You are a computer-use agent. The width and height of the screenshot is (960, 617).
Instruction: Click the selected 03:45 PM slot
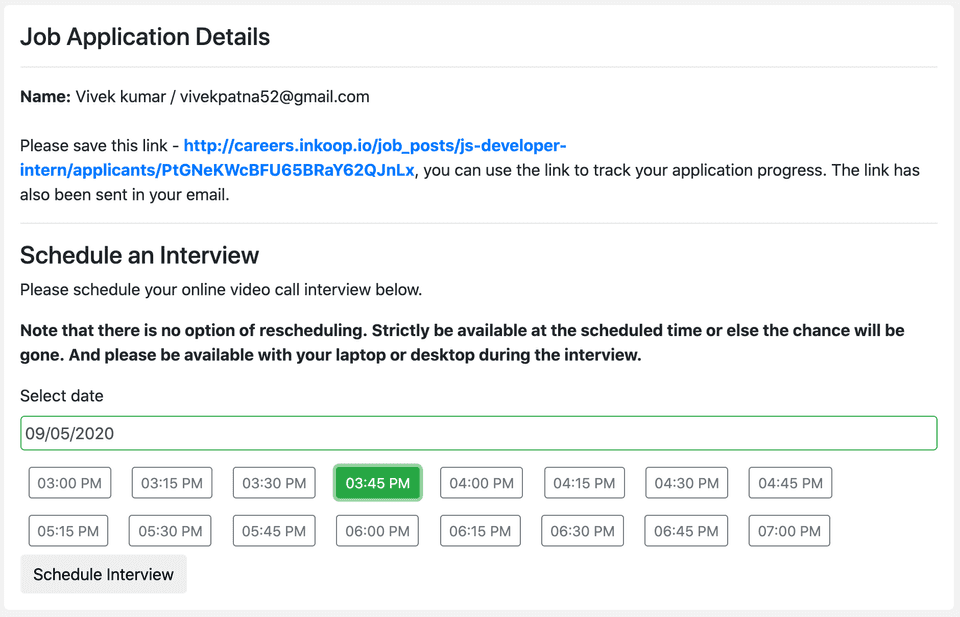[377, 483]
